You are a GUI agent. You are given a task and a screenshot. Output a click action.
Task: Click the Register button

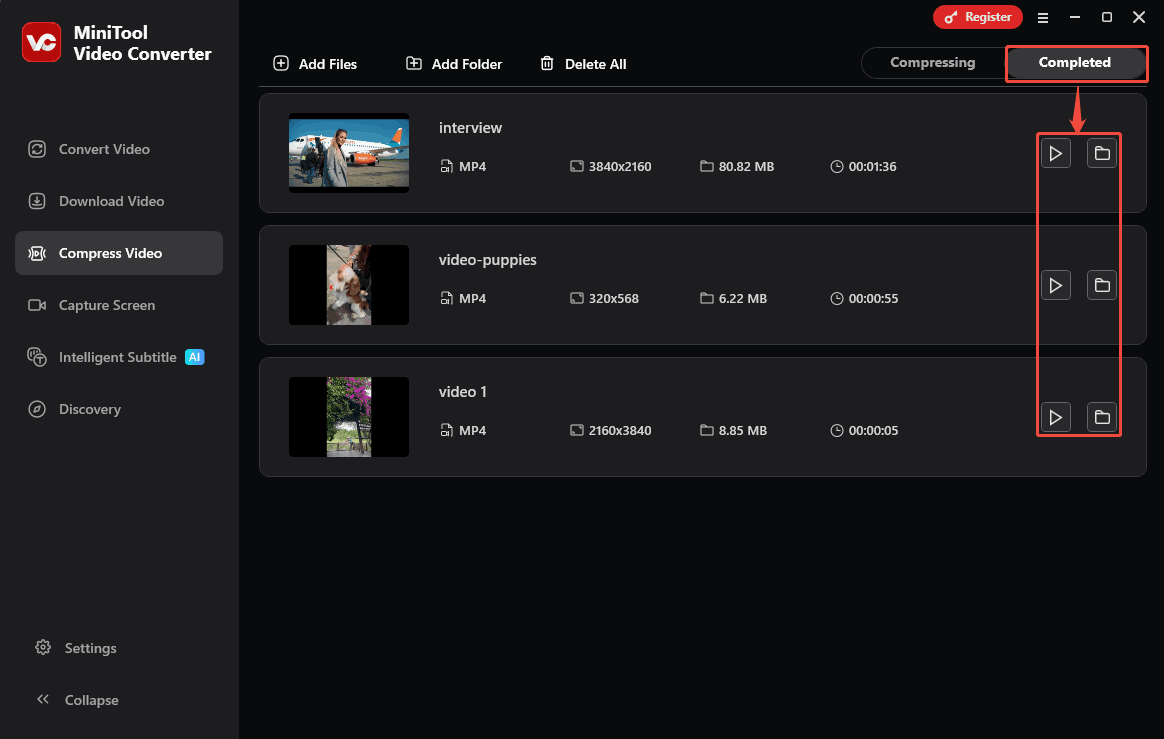pyautogui.click(x=977, y=17)
